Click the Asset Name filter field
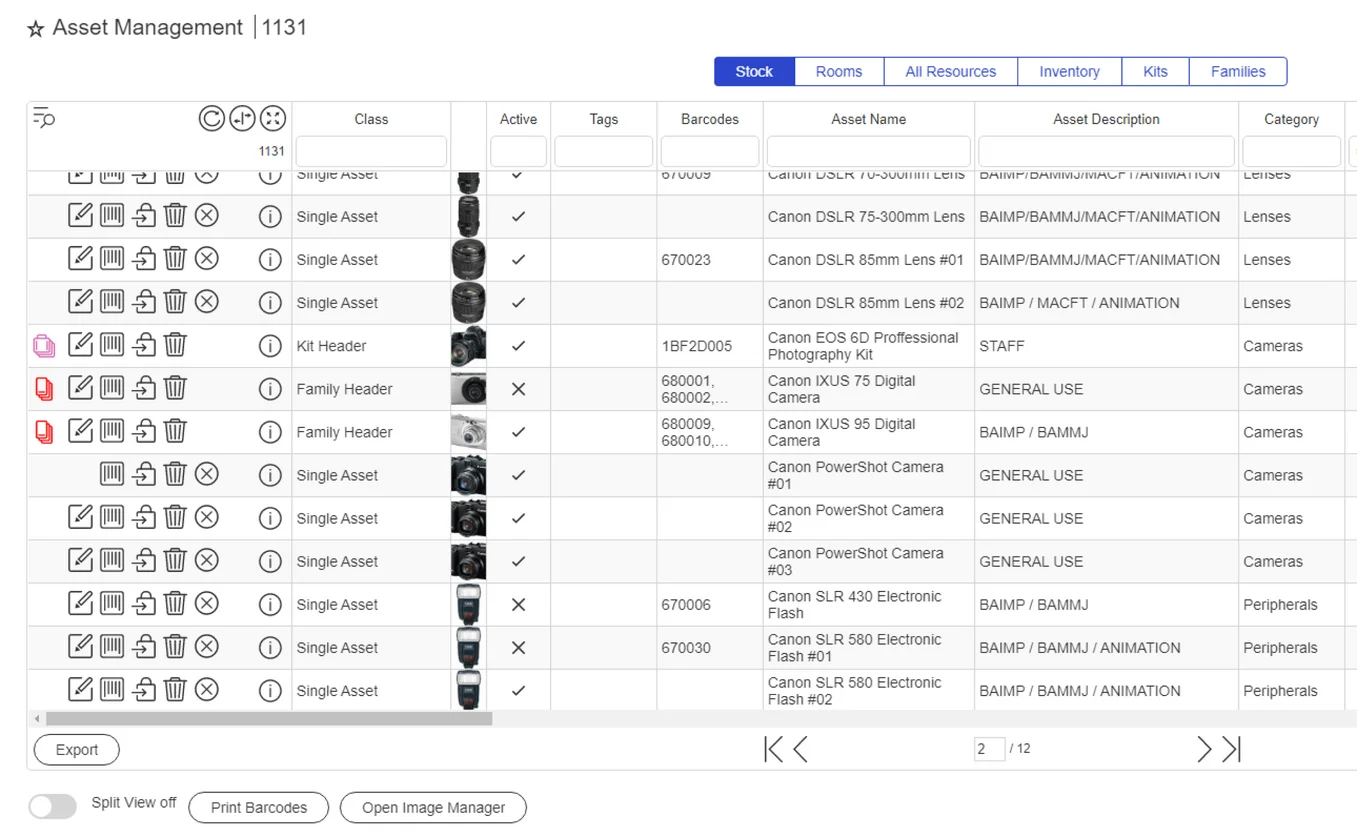The image size is (1357, 838). 868,151
